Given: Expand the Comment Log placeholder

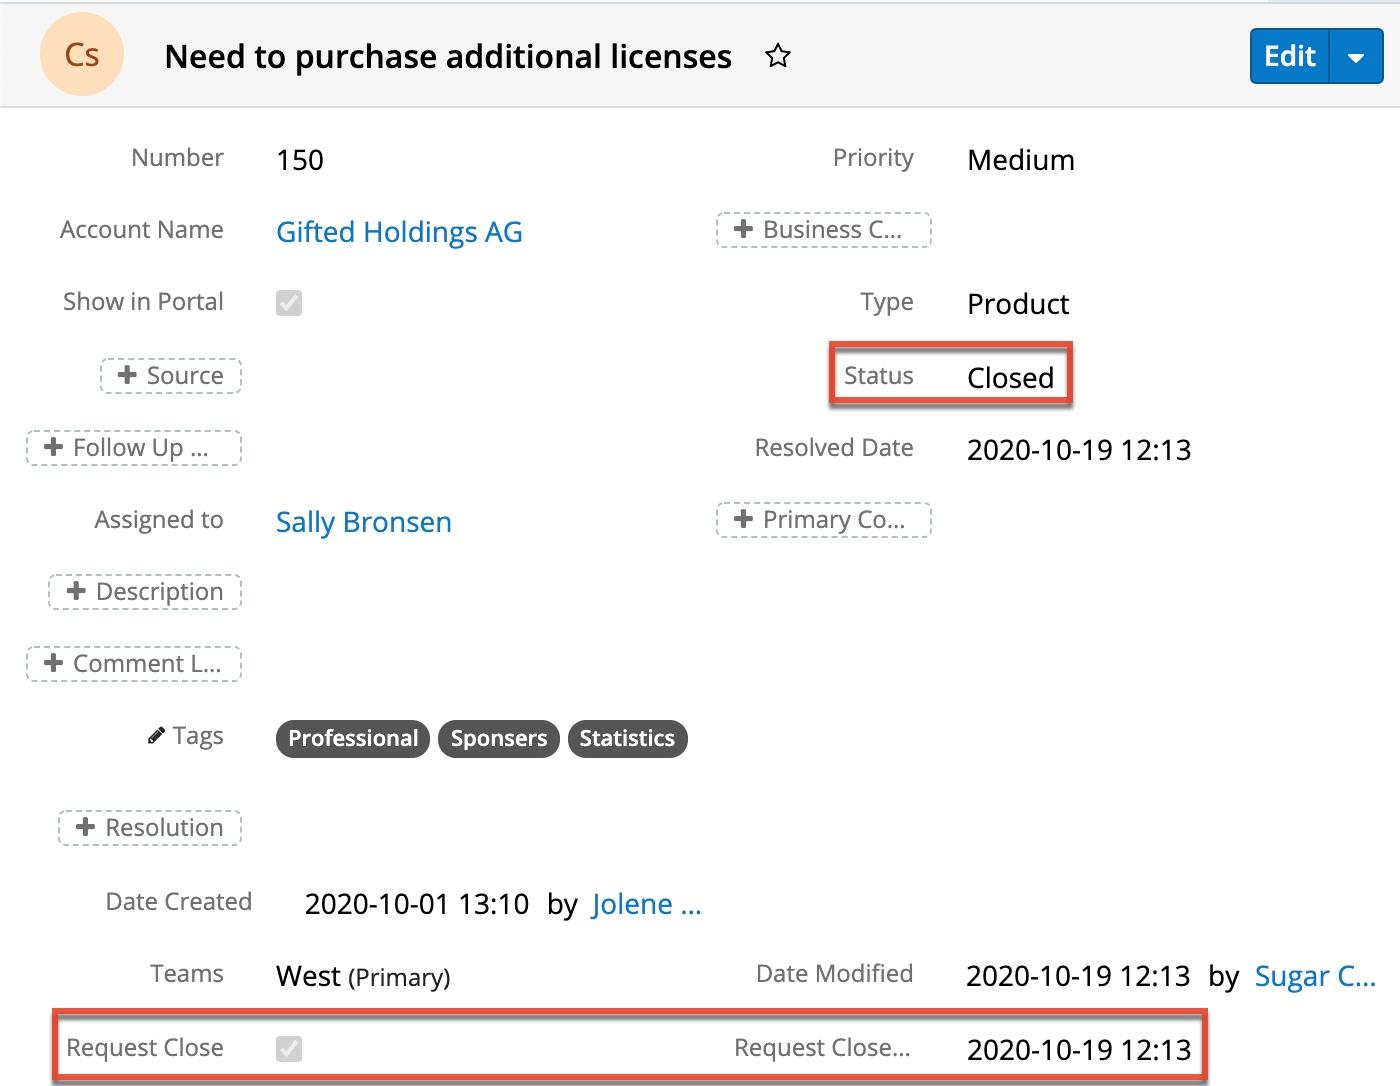Looking at the screenshot, I should point(134,664).
